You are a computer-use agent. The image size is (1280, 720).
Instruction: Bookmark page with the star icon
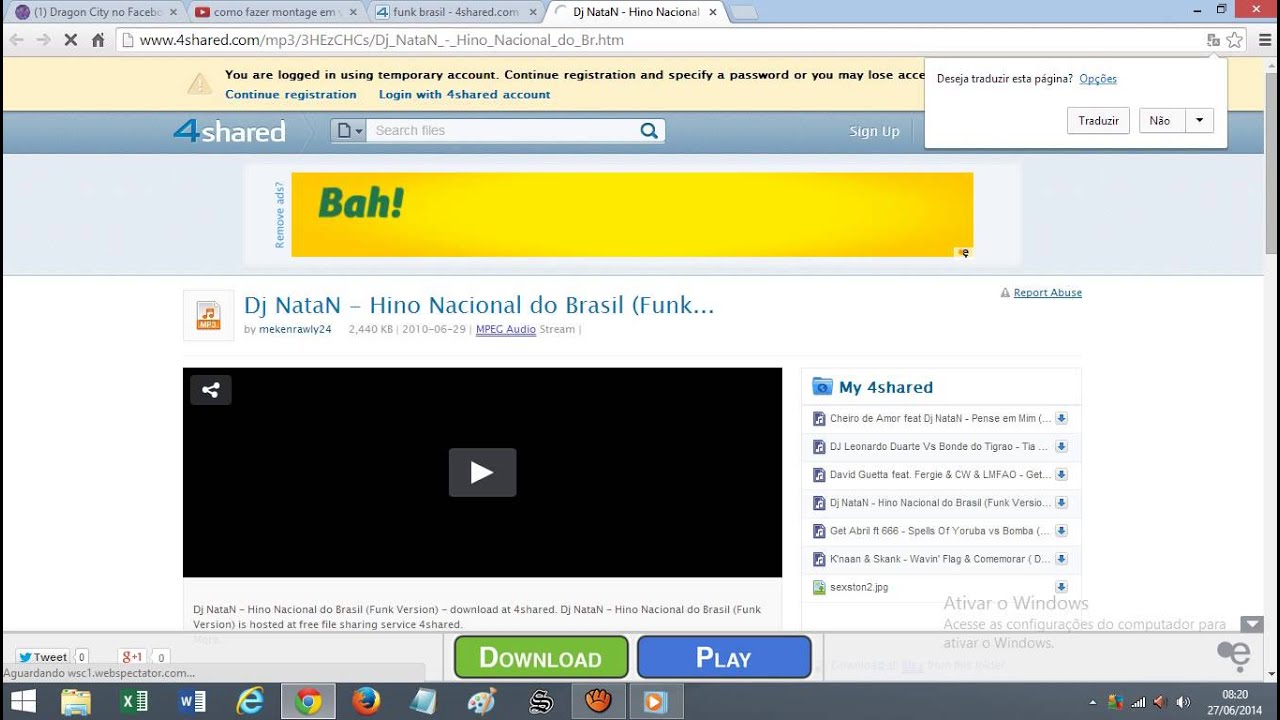[x=1235, y=40]
